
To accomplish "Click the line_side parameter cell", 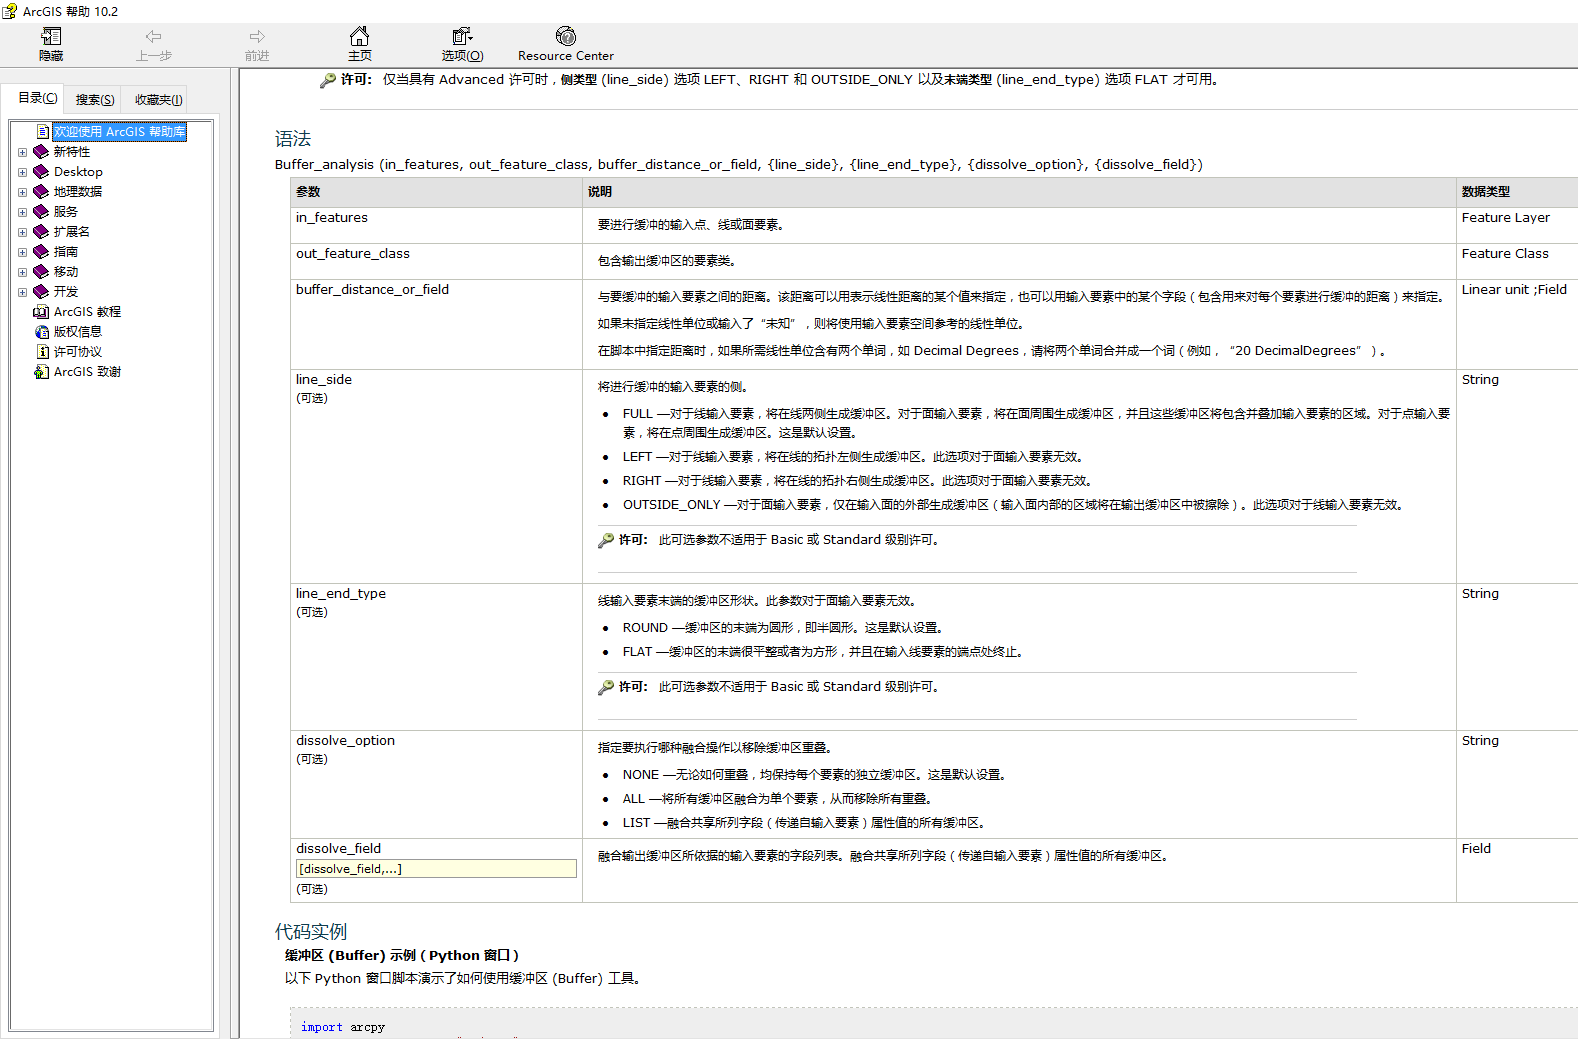I will (437, 476).
